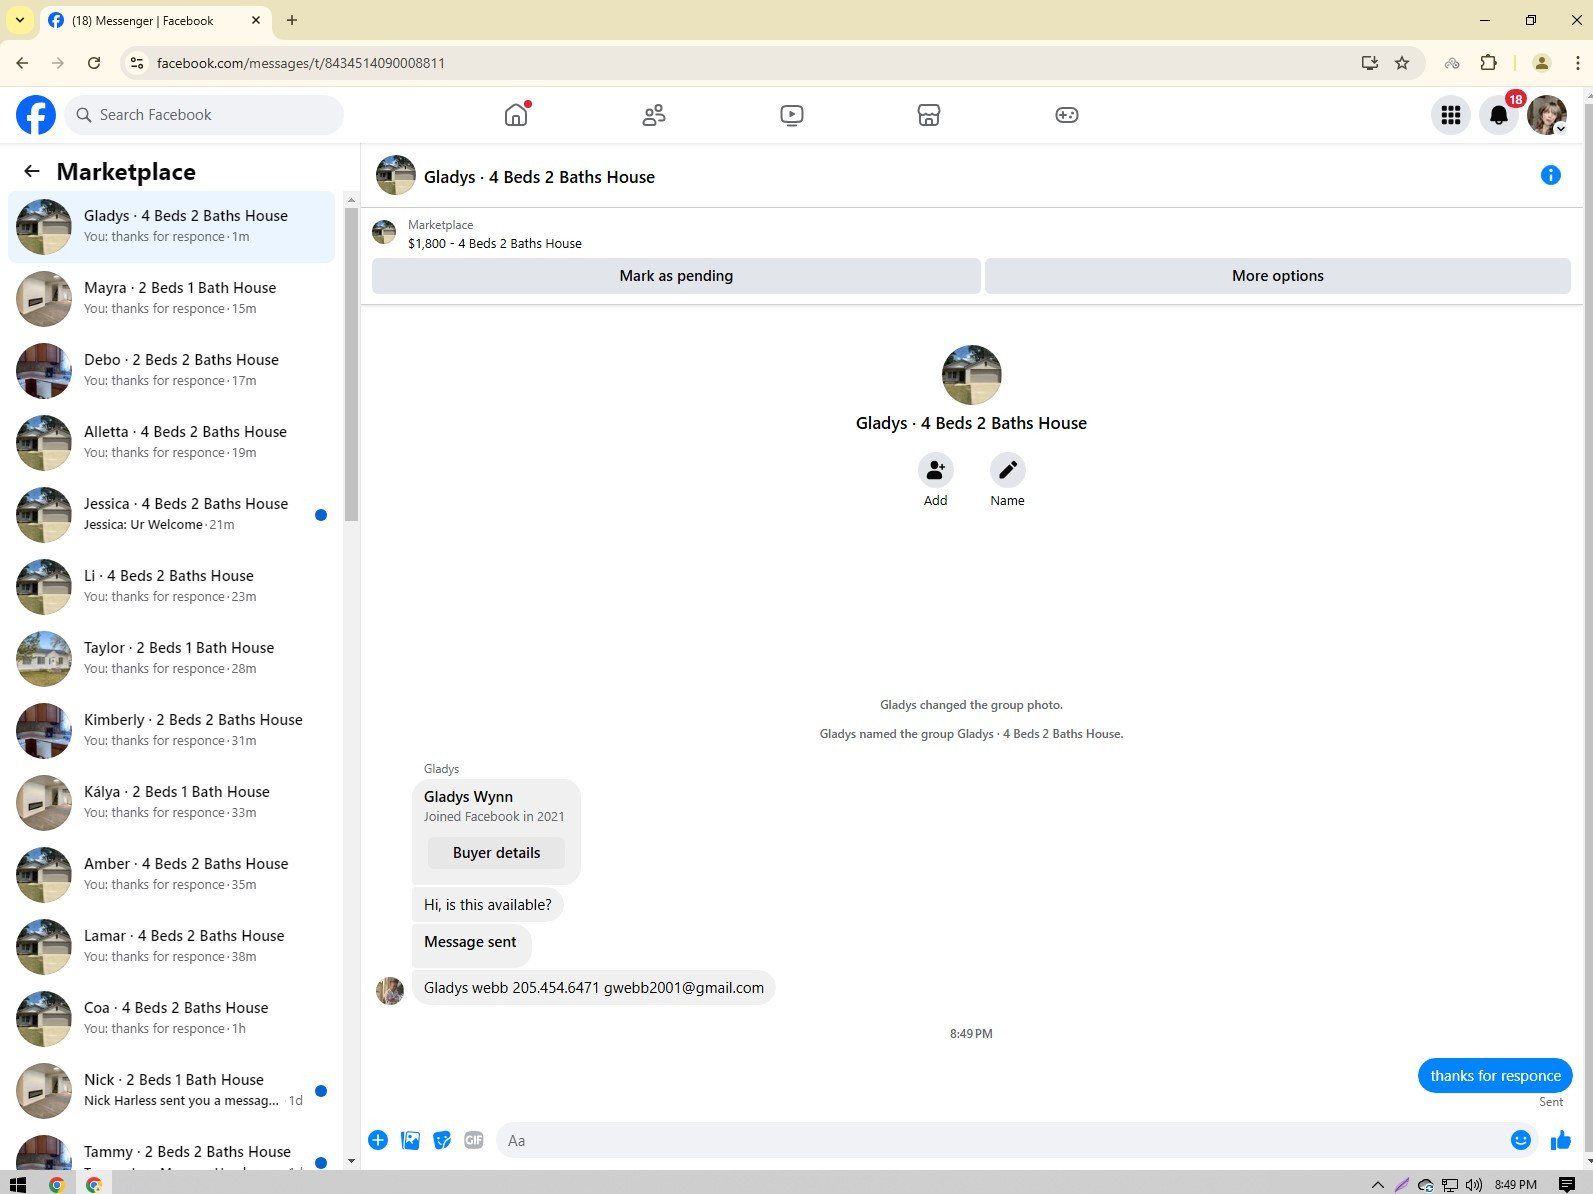1593x1194 pixels.
Task: Open the Li 4 Beds 2 Baths conversation
Action: click(x=172, y=587)
